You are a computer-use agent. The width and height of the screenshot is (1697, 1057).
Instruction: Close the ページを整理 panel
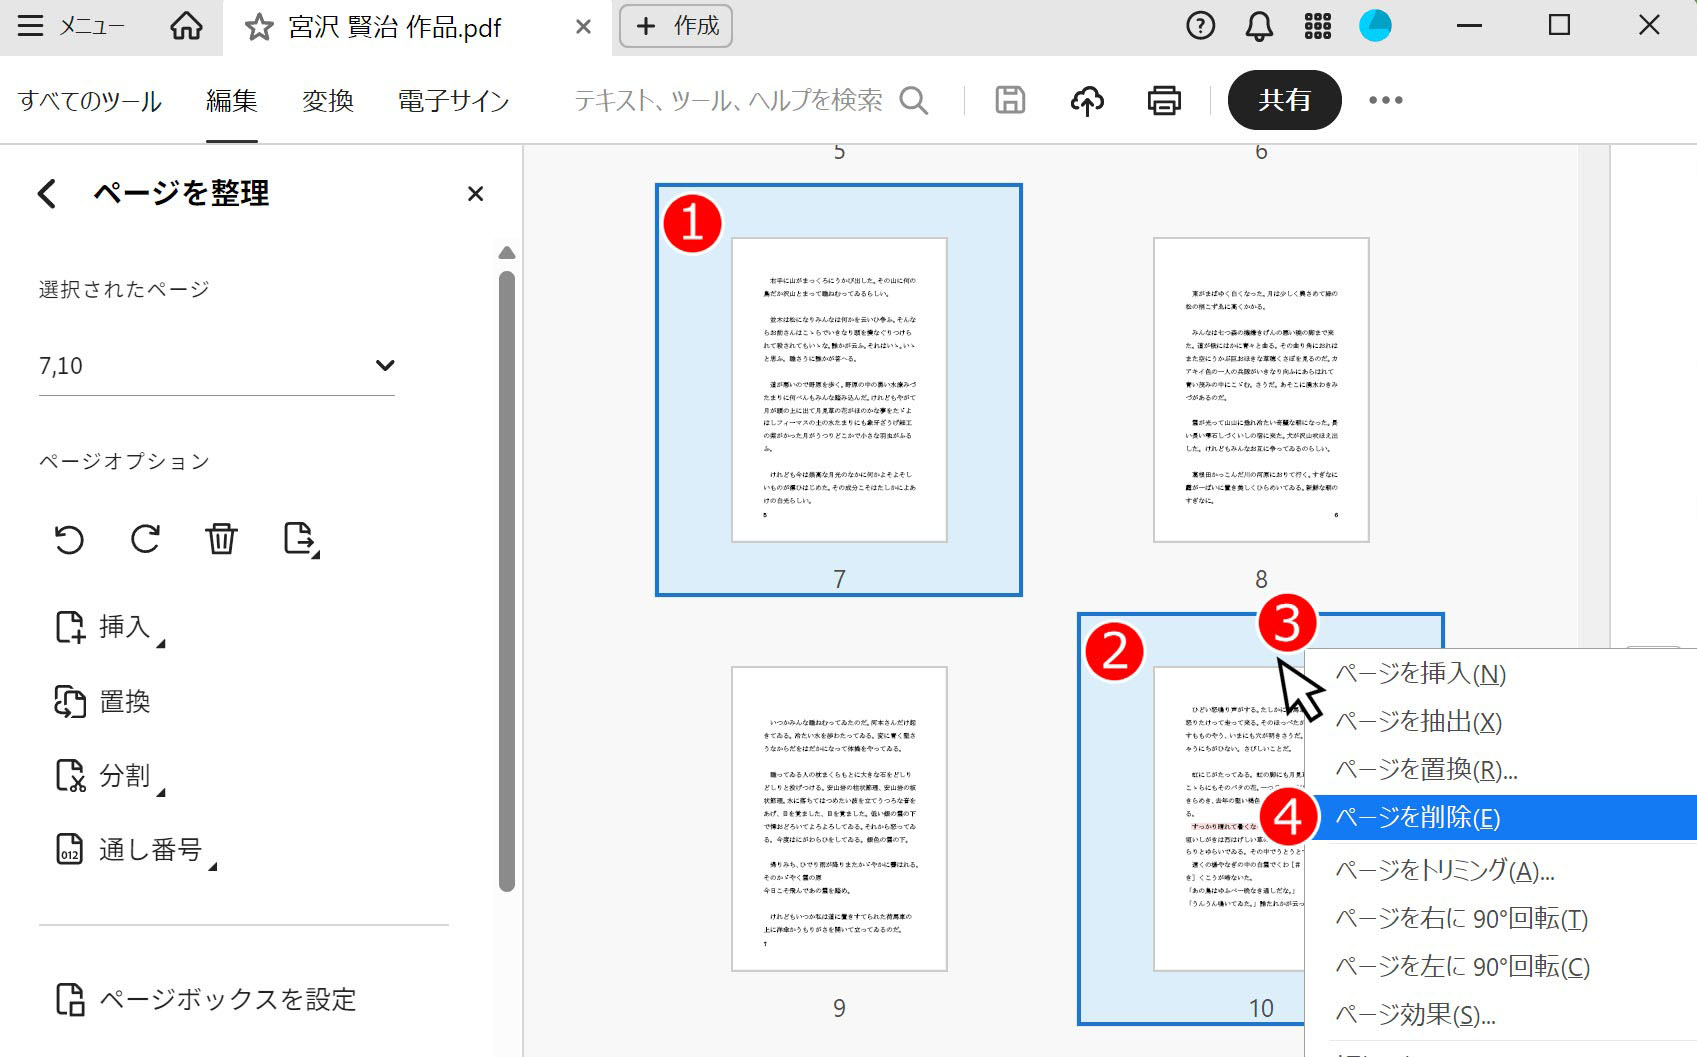coord(476,194)
